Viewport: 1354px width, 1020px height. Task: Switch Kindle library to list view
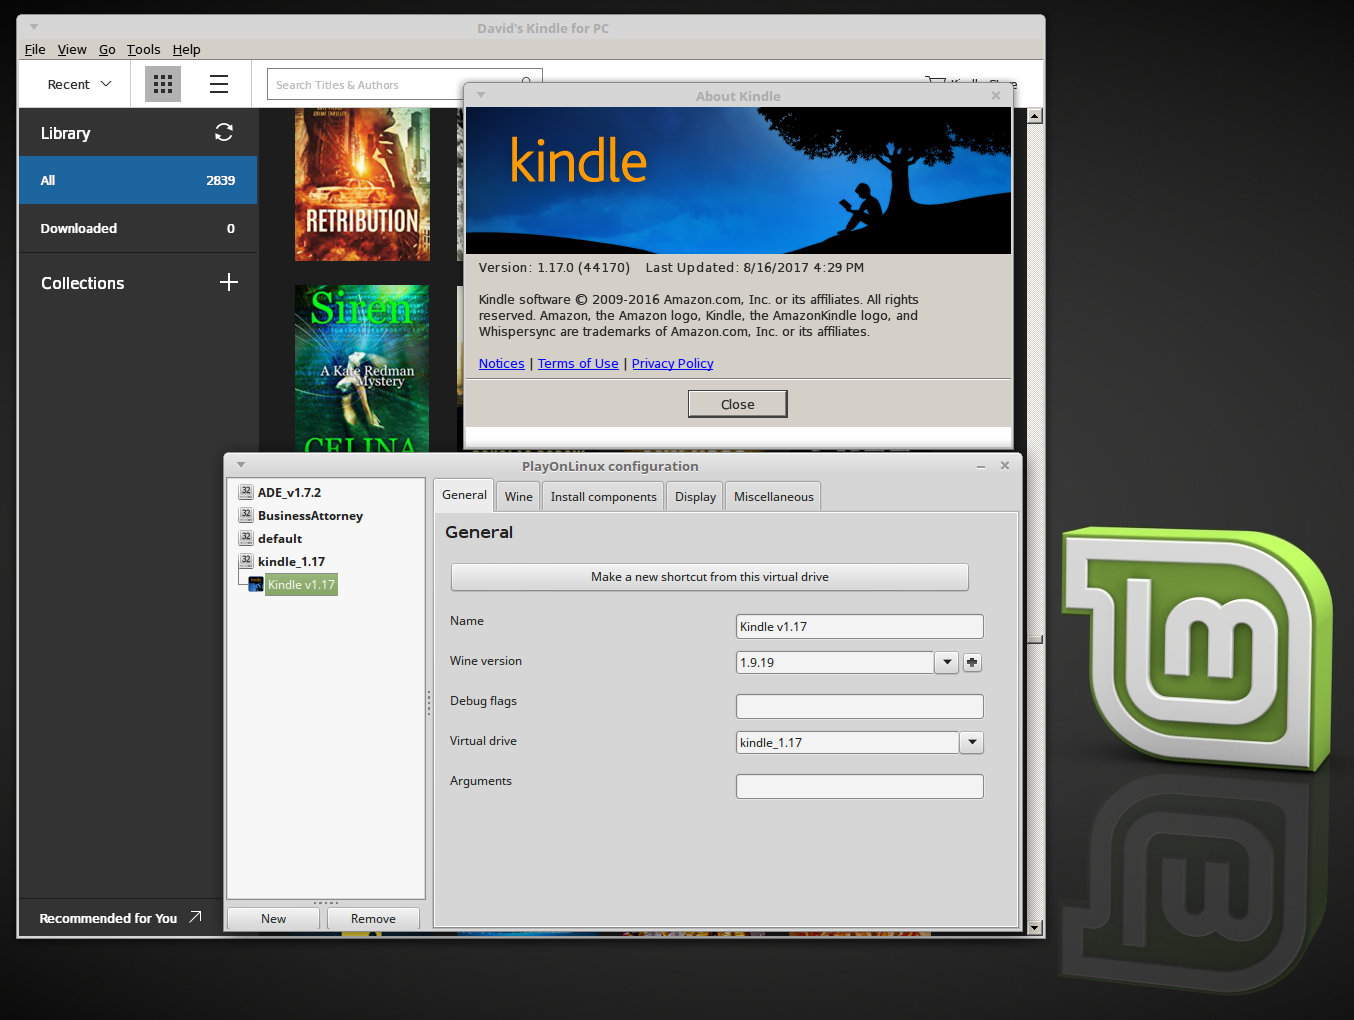(x=219, y=84)
